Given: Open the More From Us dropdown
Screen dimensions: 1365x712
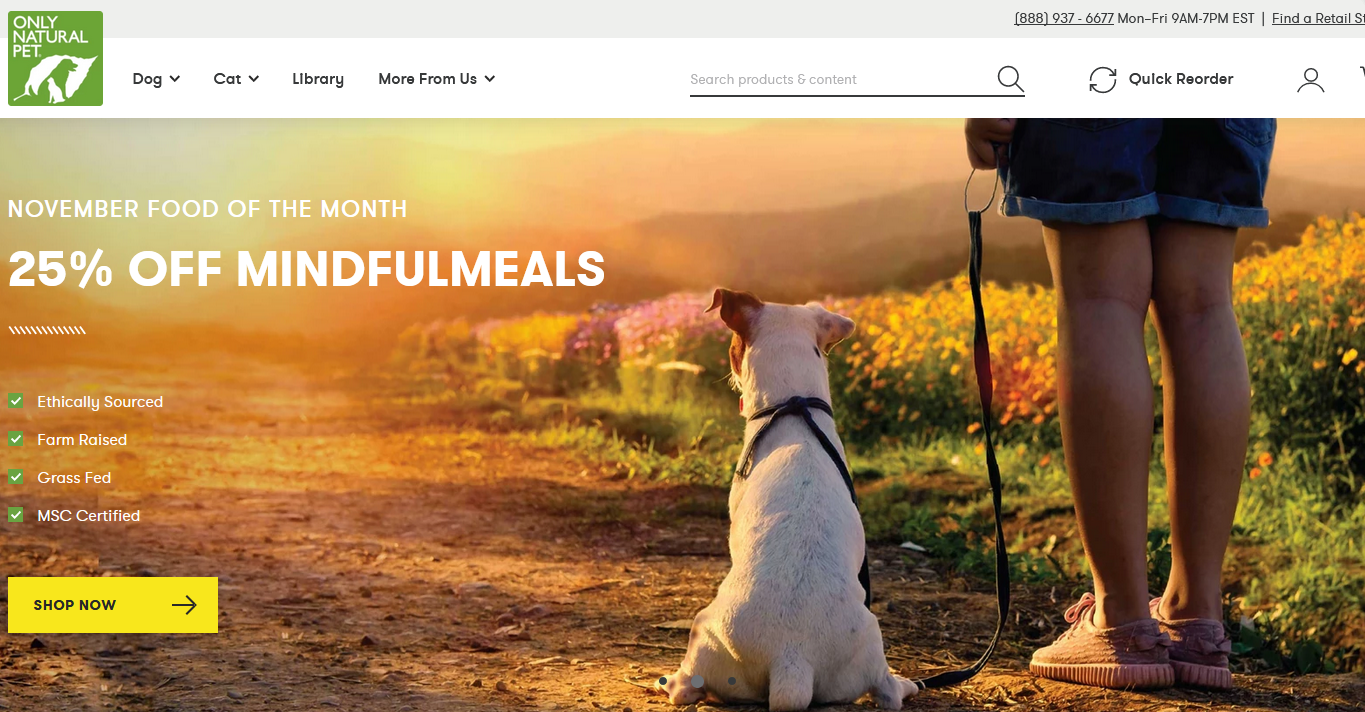Looking at the screenshot, I should click(x=437, y=79).
